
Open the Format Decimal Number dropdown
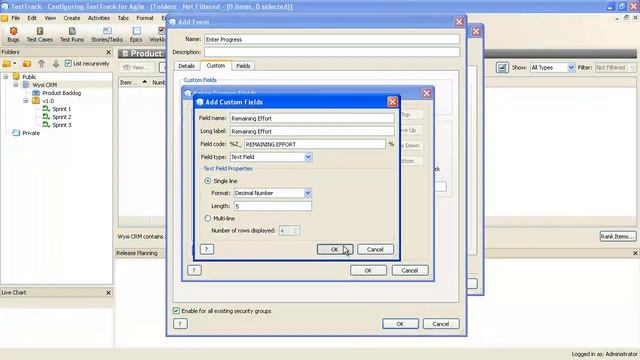(307, 193)
